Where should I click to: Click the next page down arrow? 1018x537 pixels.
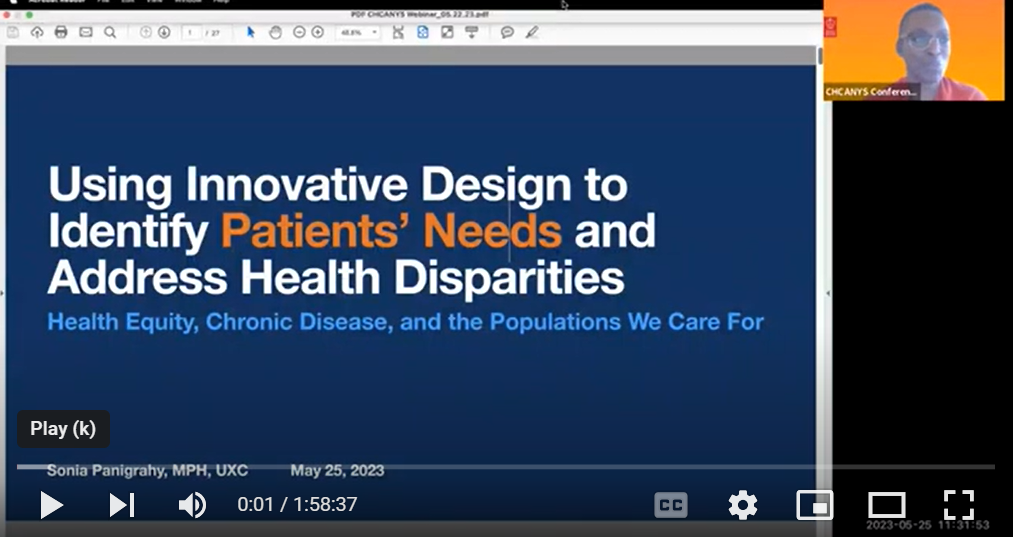(x=164, y=32)
